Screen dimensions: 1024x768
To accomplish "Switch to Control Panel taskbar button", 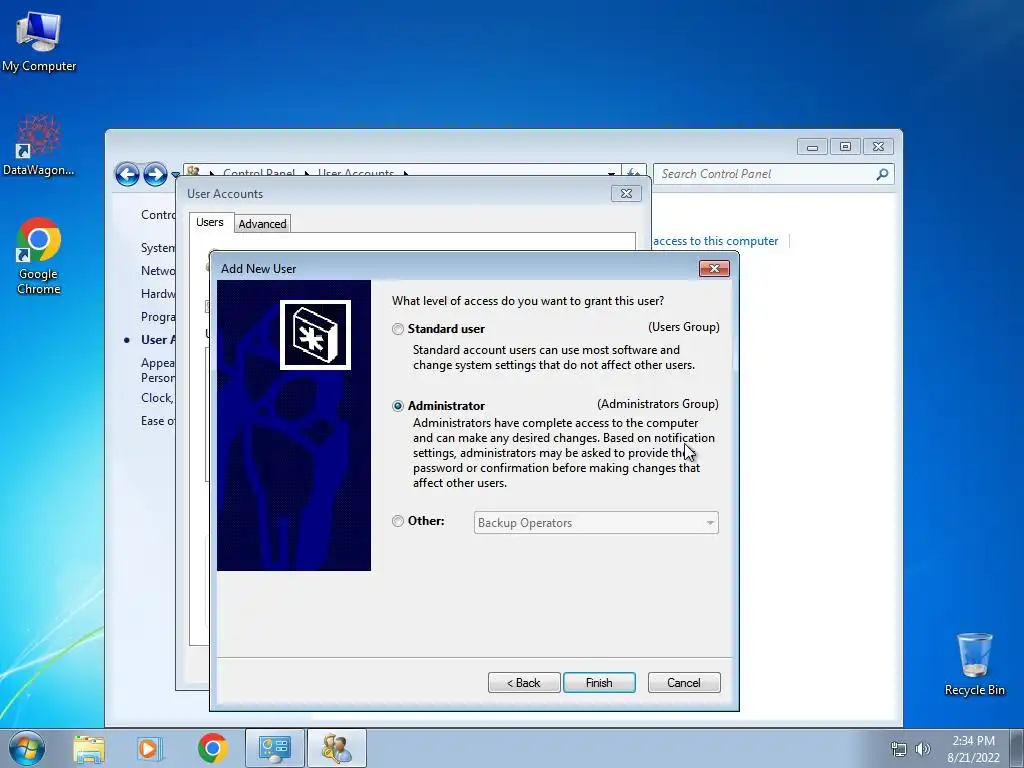I will [274, 748].
